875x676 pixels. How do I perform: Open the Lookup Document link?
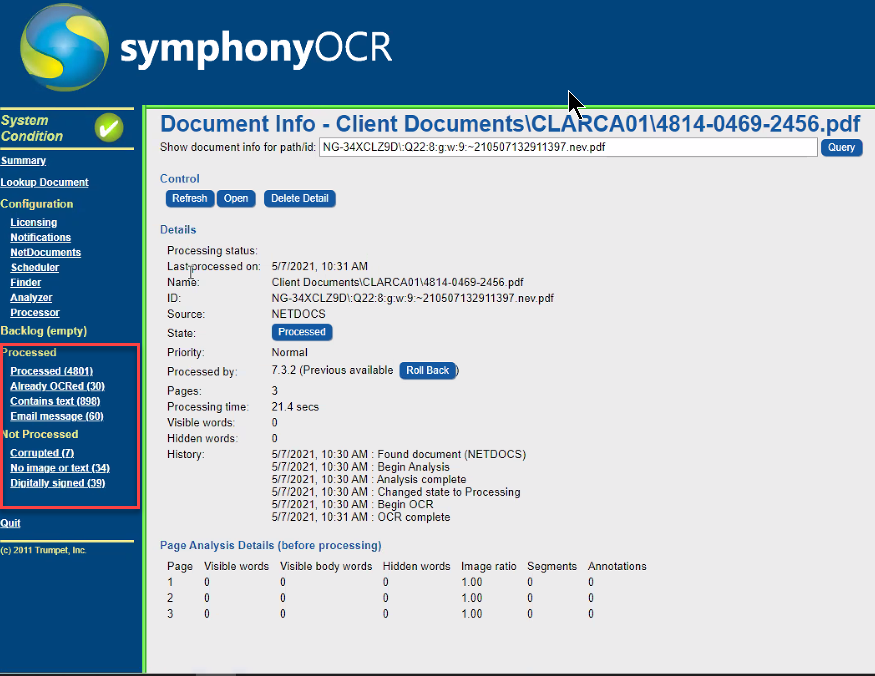tap(45, 183)
